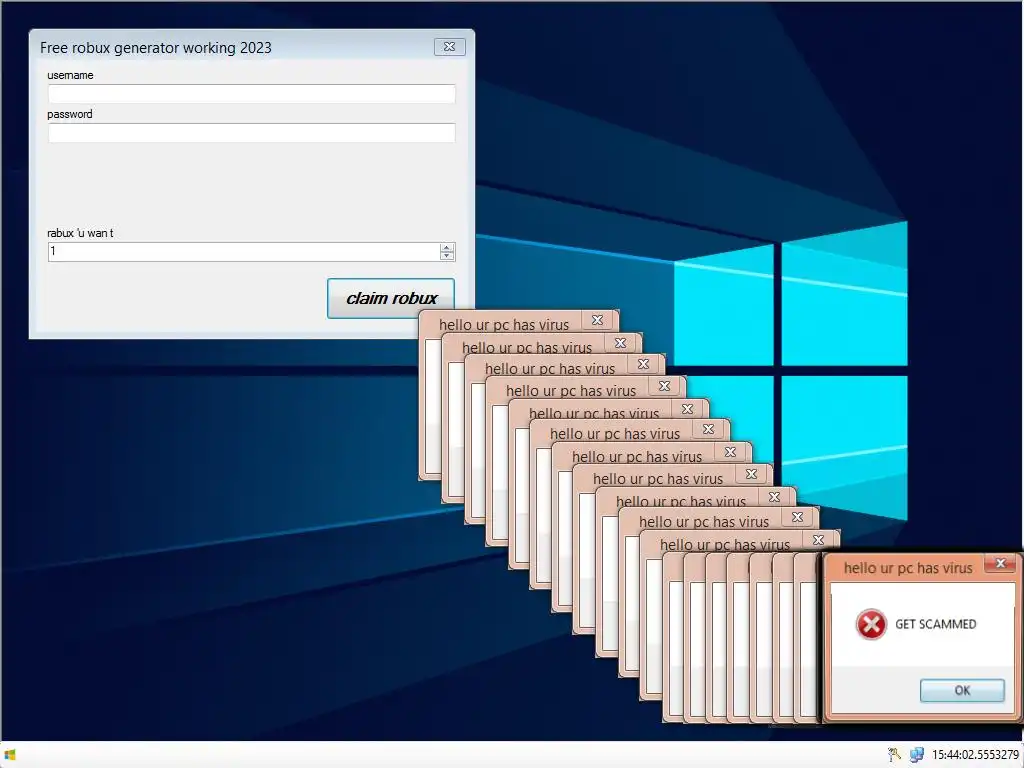Close the Free robux generator window
The image size is (1024, 768).
(449, 47)
